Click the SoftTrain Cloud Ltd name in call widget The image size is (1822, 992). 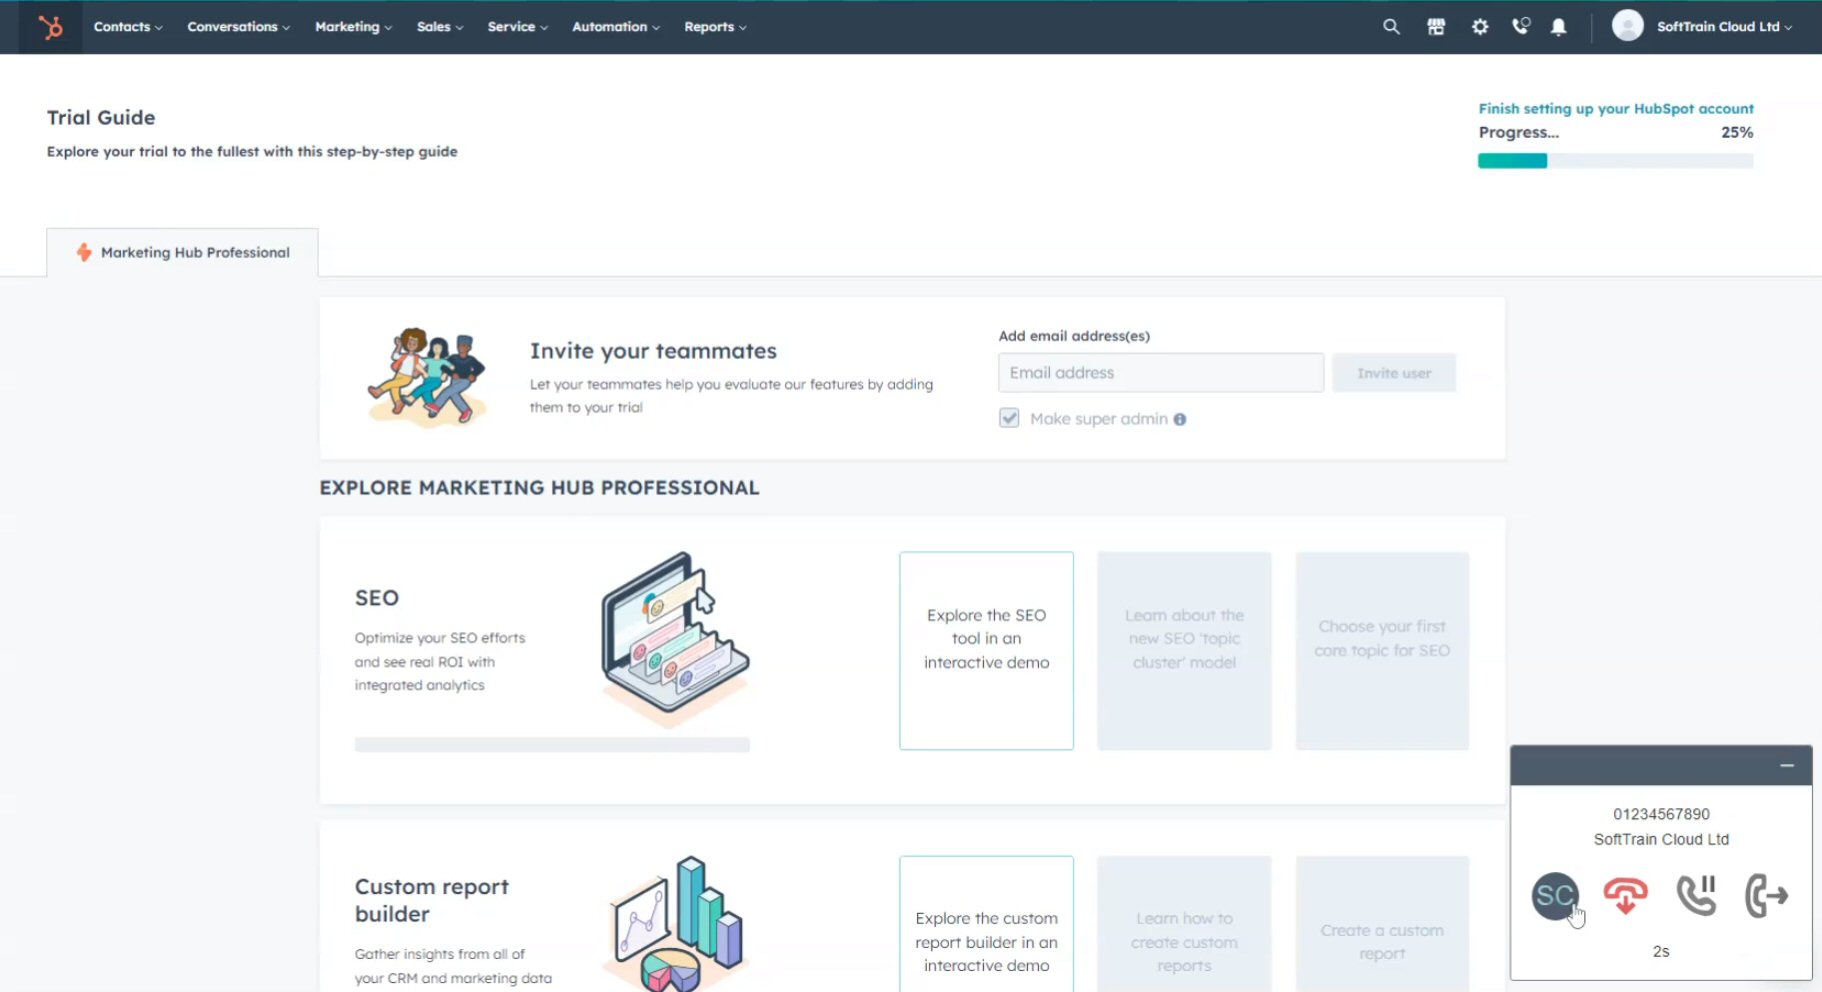(x=1661, y=839)
